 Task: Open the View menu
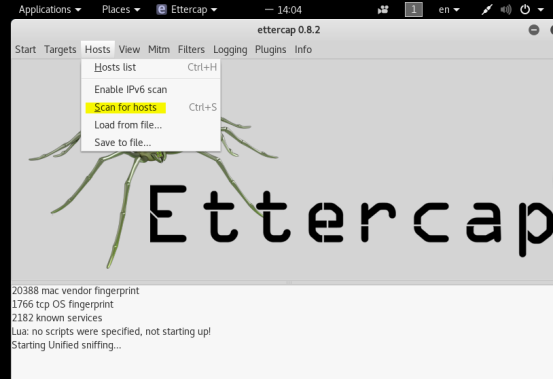129,49
